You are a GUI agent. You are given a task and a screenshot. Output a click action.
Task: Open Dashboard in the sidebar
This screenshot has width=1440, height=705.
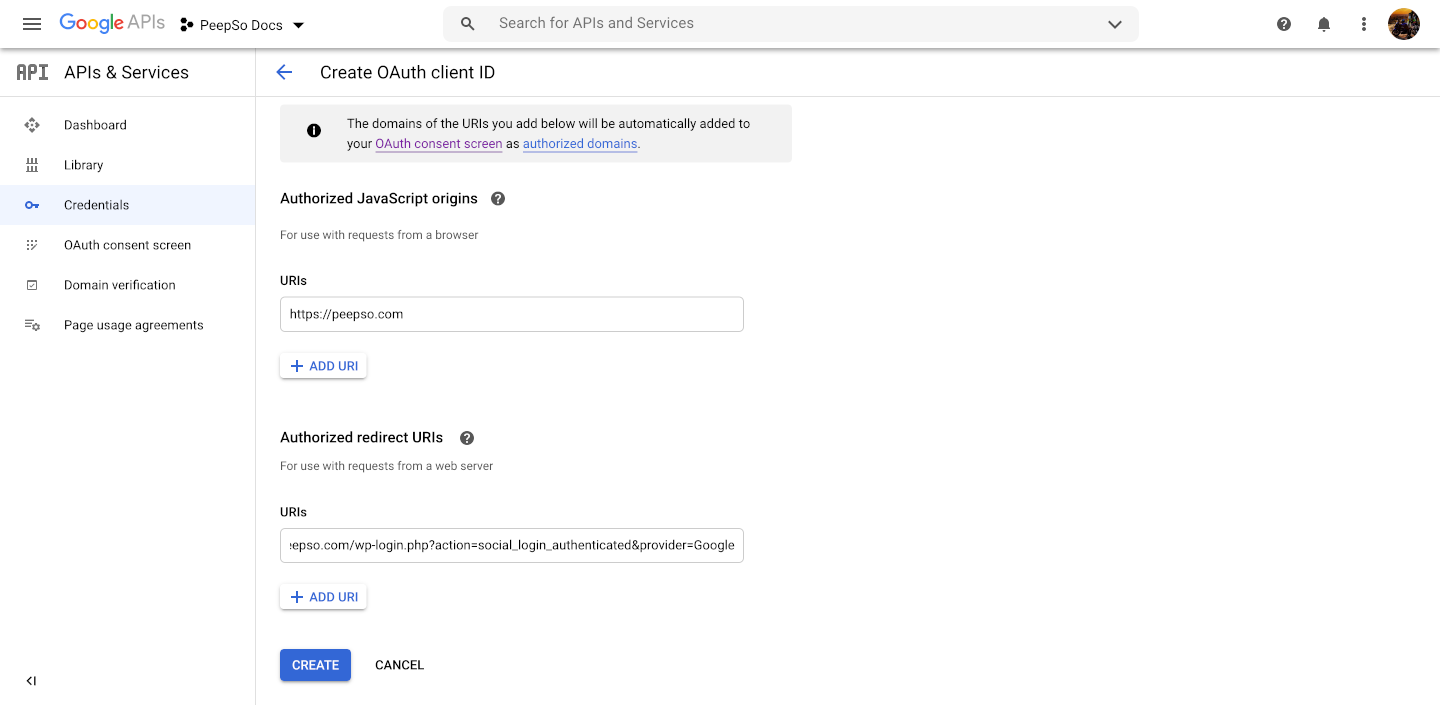coord(127,125)
